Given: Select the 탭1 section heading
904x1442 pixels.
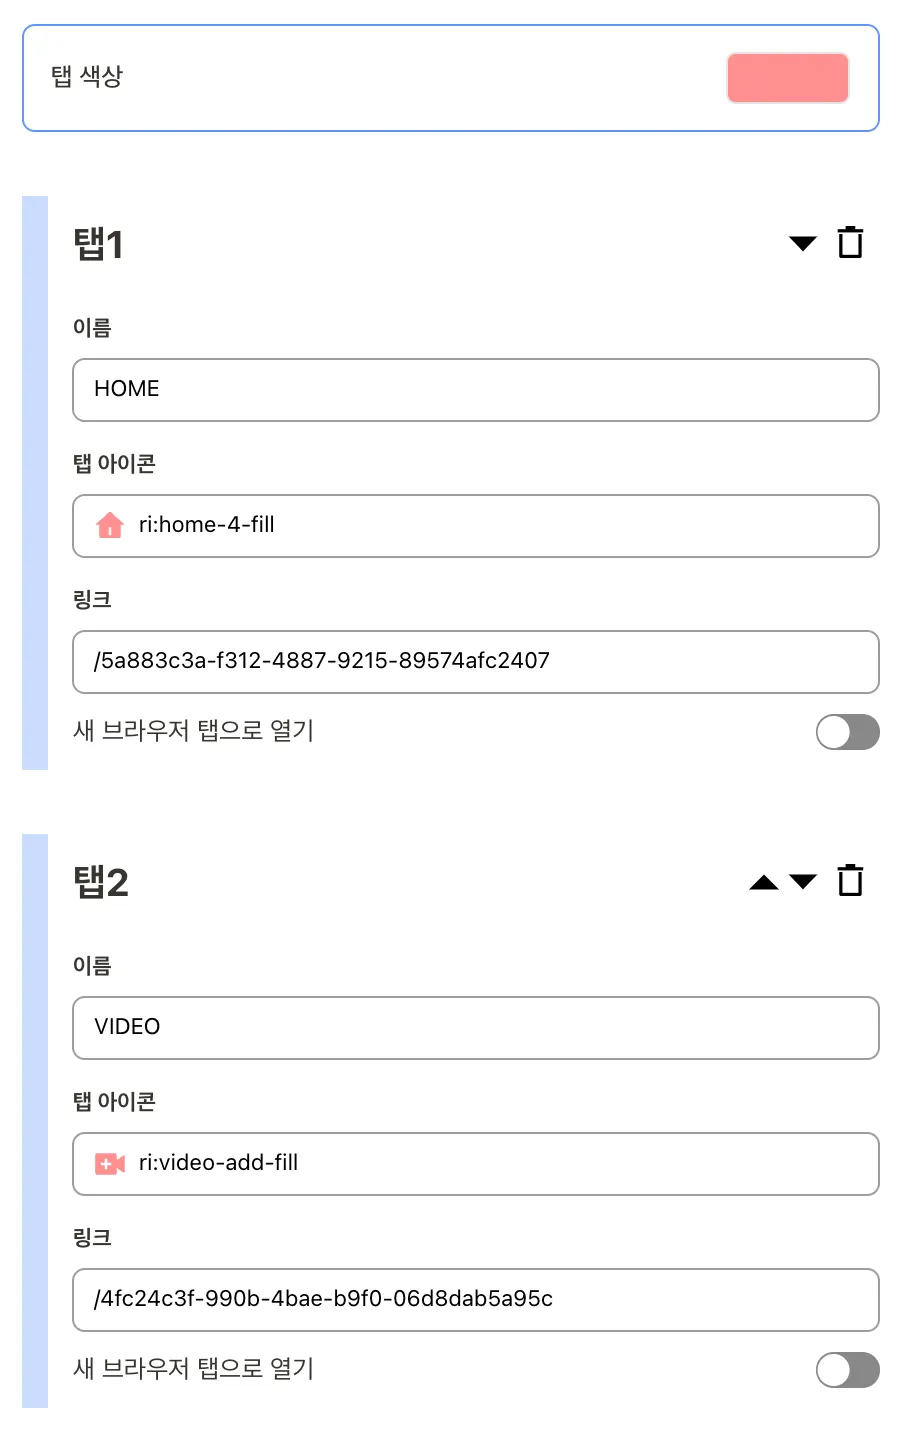Looking at the screenshot, I should (98, 244).
